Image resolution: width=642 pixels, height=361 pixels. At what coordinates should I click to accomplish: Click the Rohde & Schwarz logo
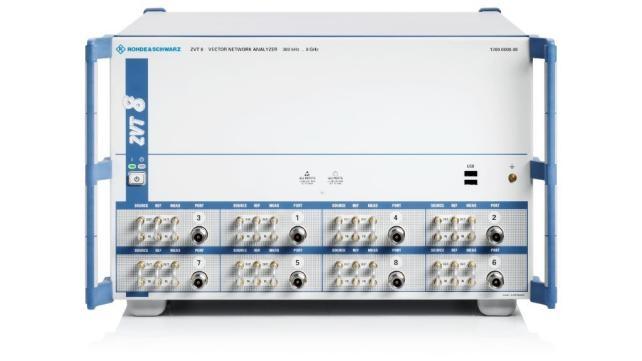pyautogui.click(x=148, y=49)
